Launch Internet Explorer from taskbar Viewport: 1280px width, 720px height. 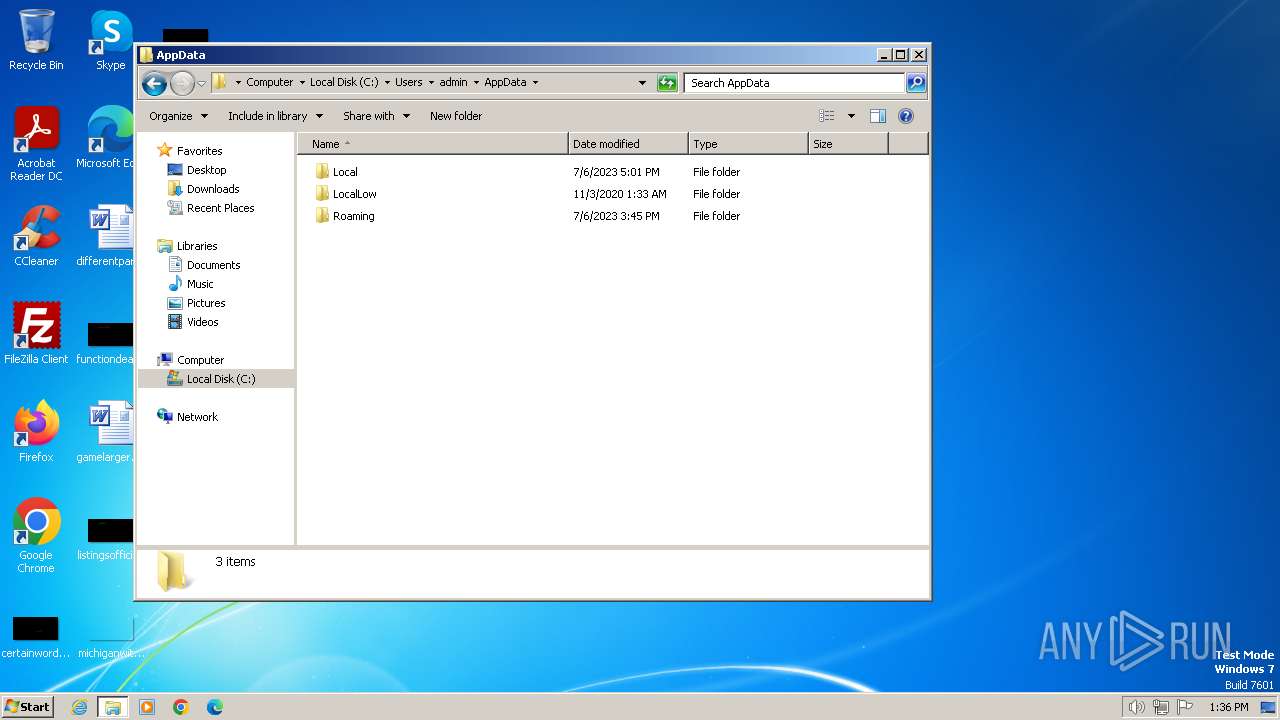80,707
